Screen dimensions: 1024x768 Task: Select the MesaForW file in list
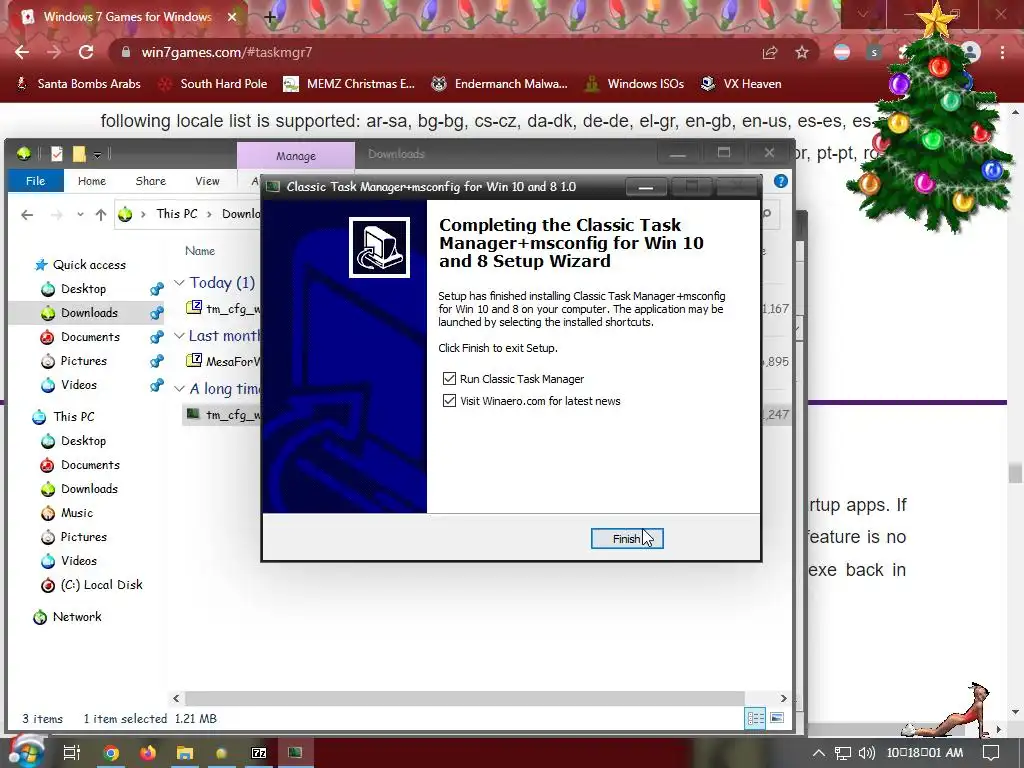pos(223,361)
